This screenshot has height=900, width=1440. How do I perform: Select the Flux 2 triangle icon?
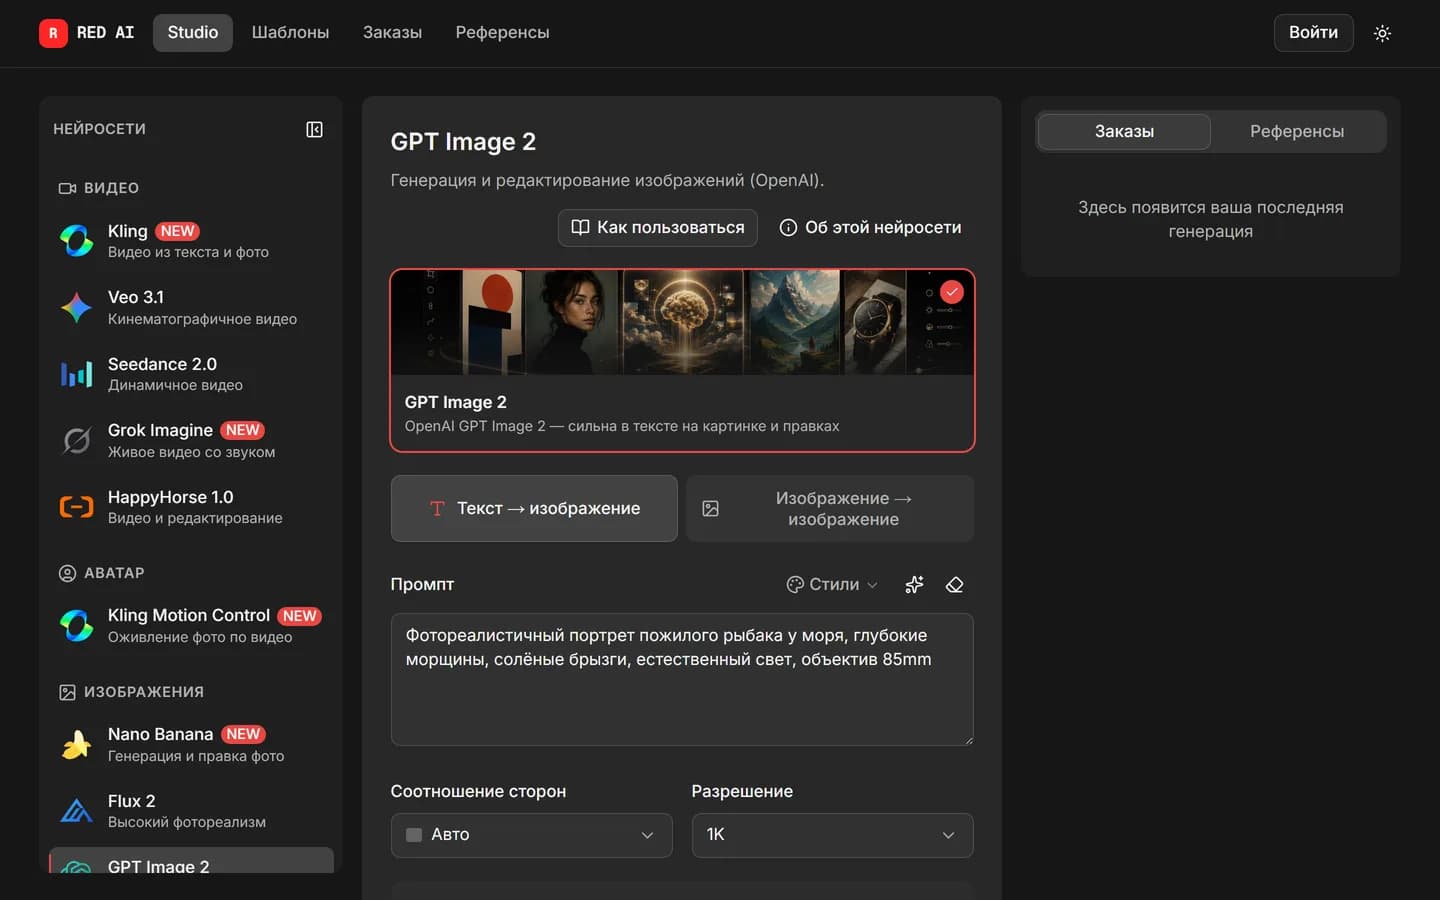point(77,811)
